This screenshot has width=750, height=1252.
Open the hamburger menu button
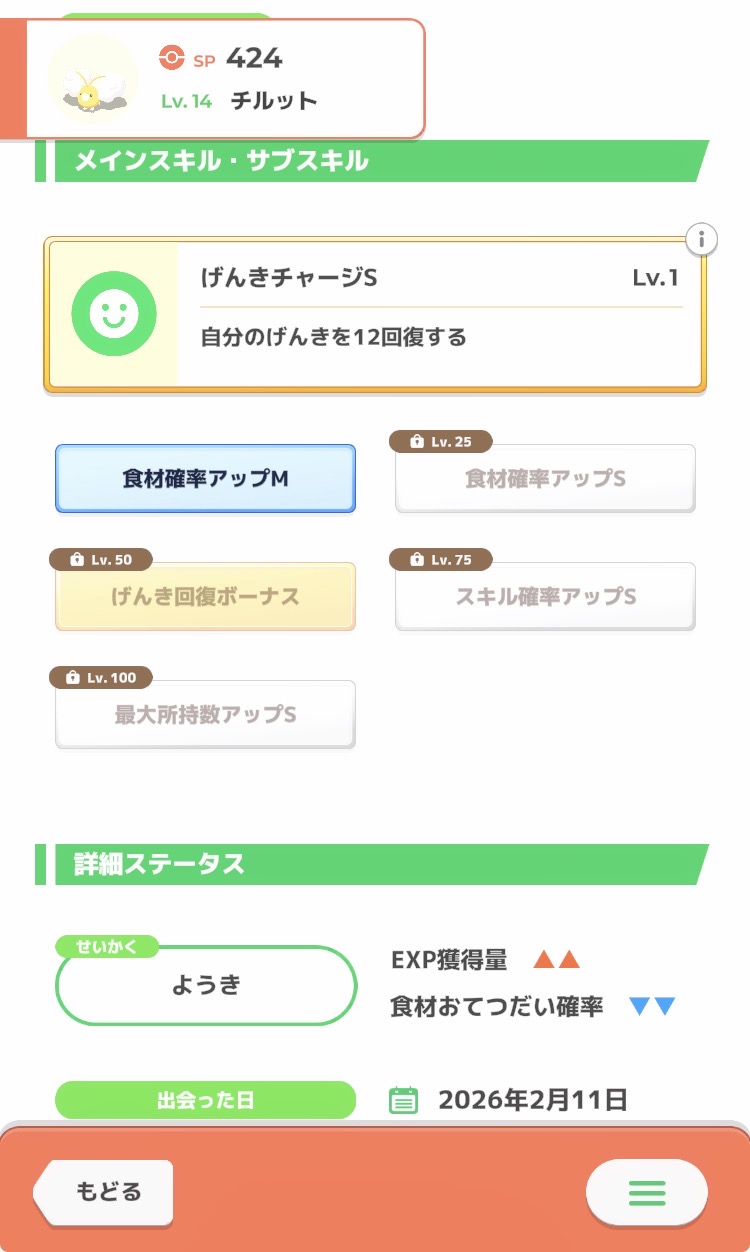(x=646, y=1192)
